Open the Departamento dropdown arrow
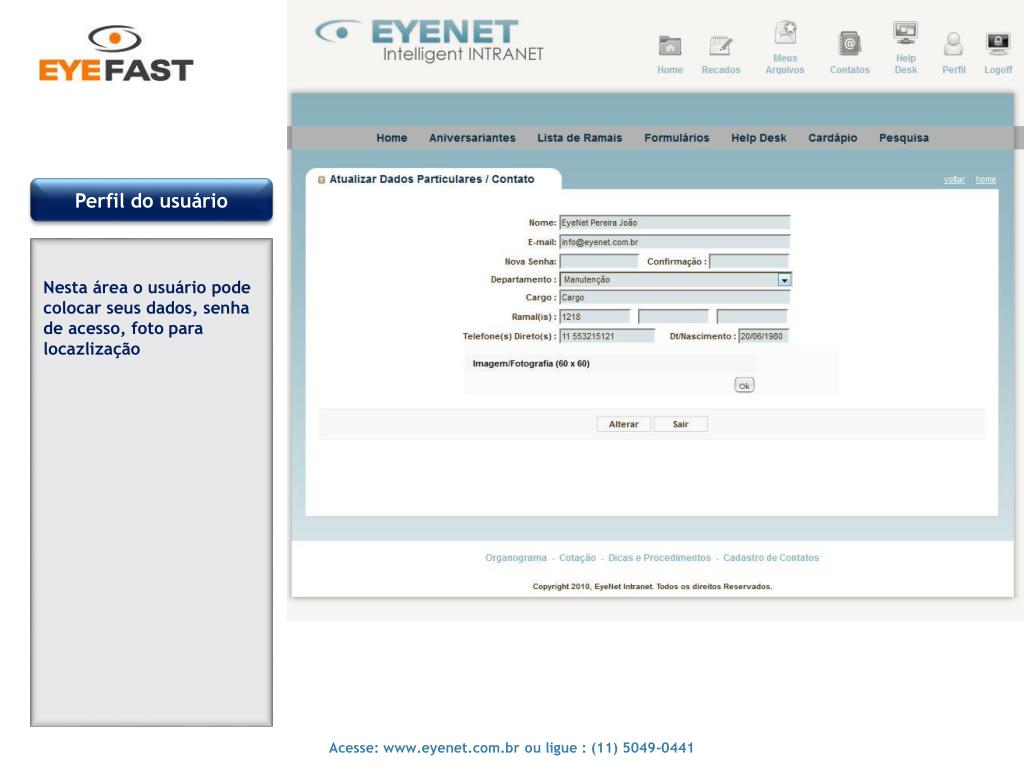Screen dimensions: 1024x768 pyautogui.click(x=784, y=280)
